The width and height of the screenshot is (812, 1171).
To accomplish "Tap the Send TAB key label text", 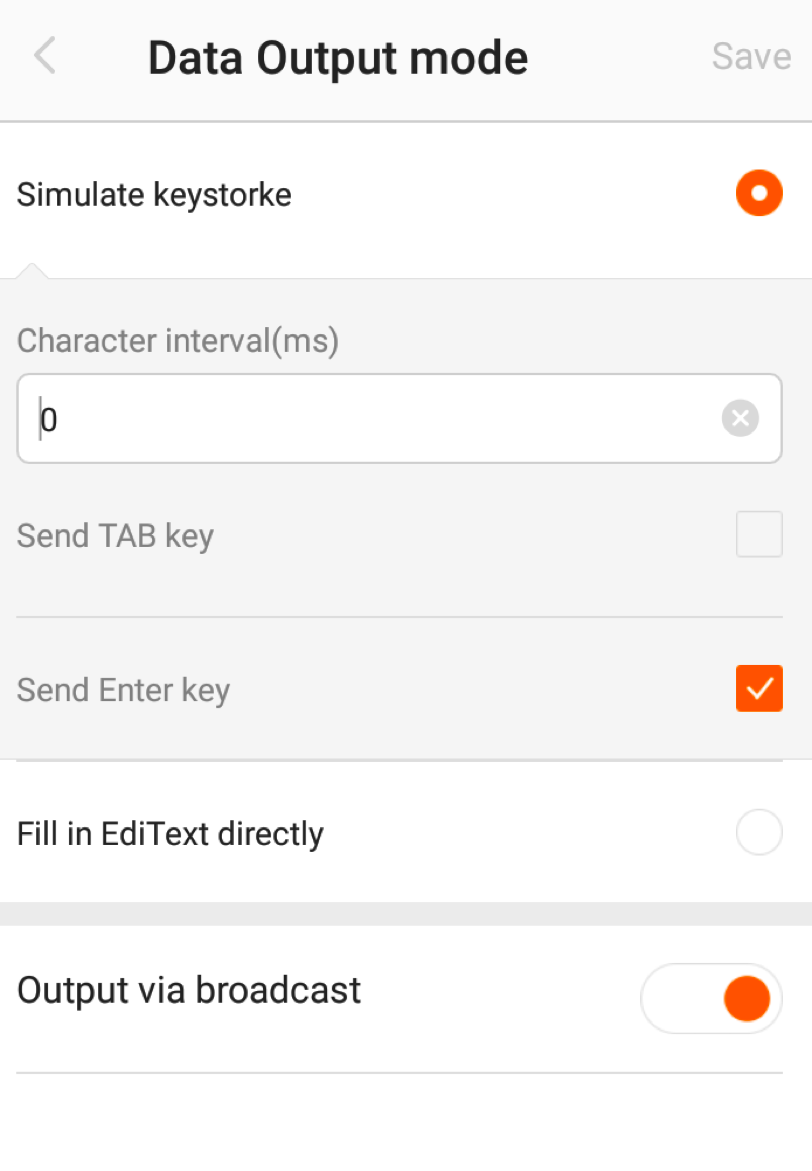I will click(x=116, y=536).
